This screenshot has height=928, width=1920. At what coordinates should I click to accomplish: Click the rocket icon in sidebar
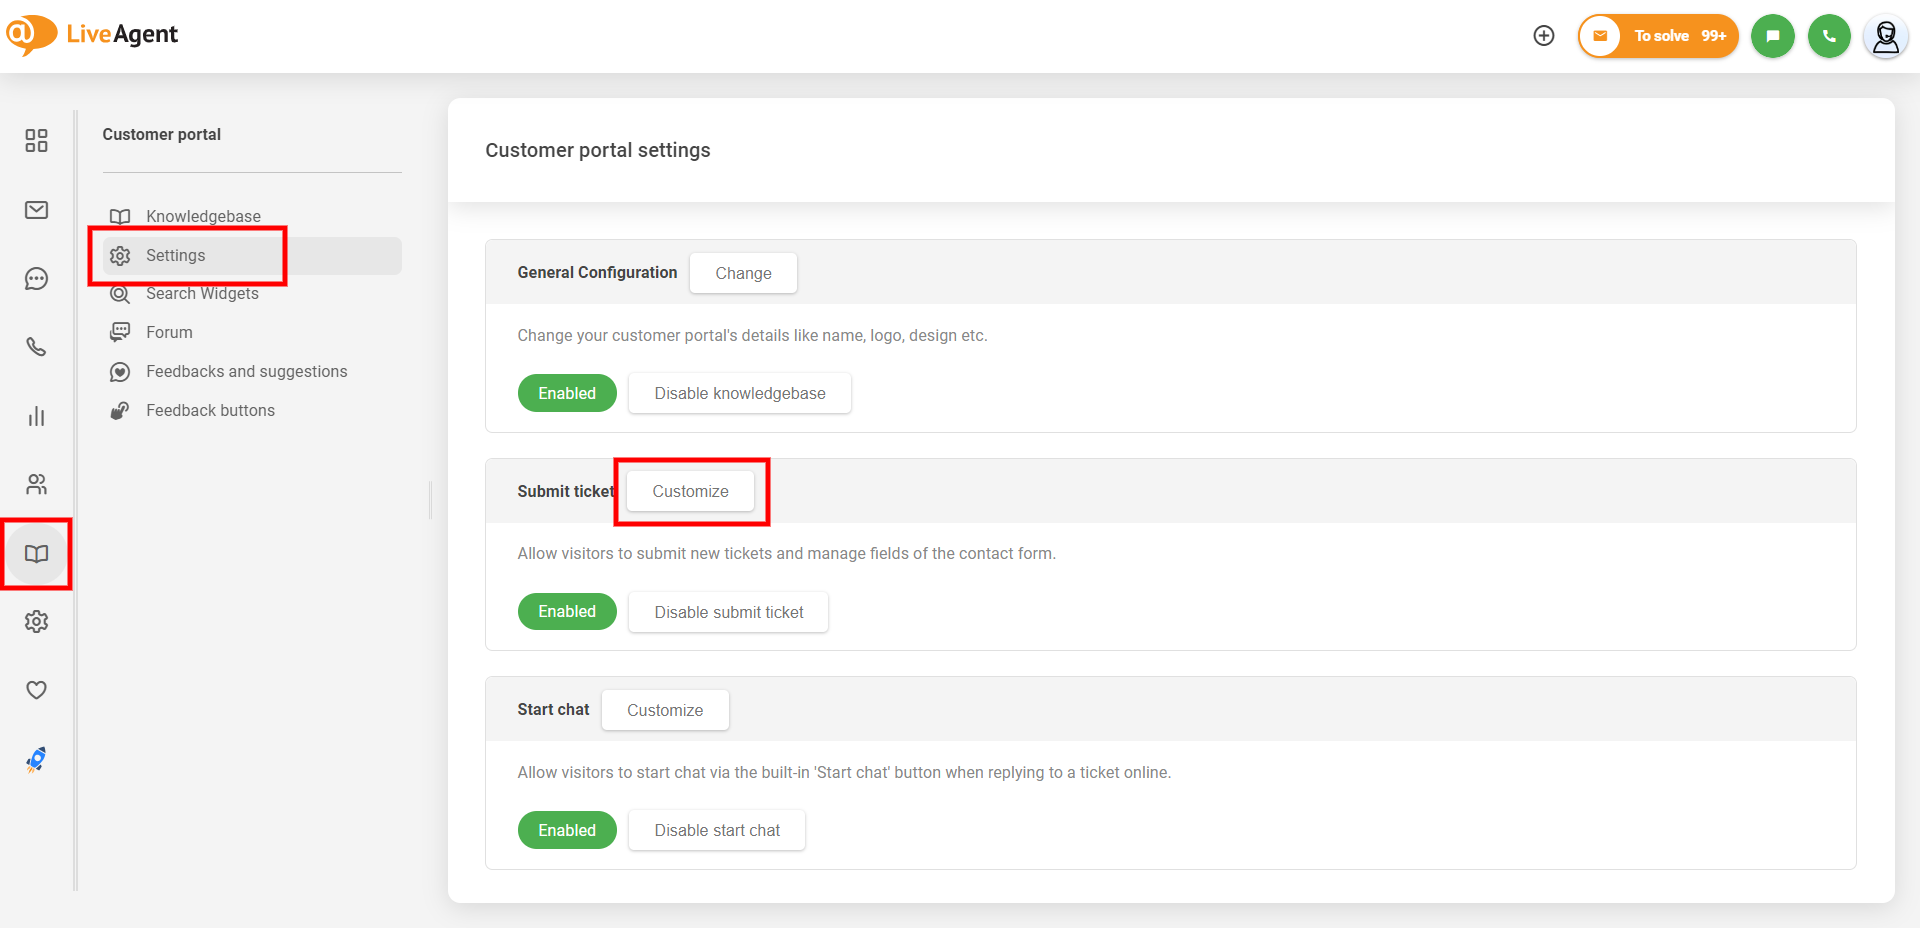pos(36,760)
